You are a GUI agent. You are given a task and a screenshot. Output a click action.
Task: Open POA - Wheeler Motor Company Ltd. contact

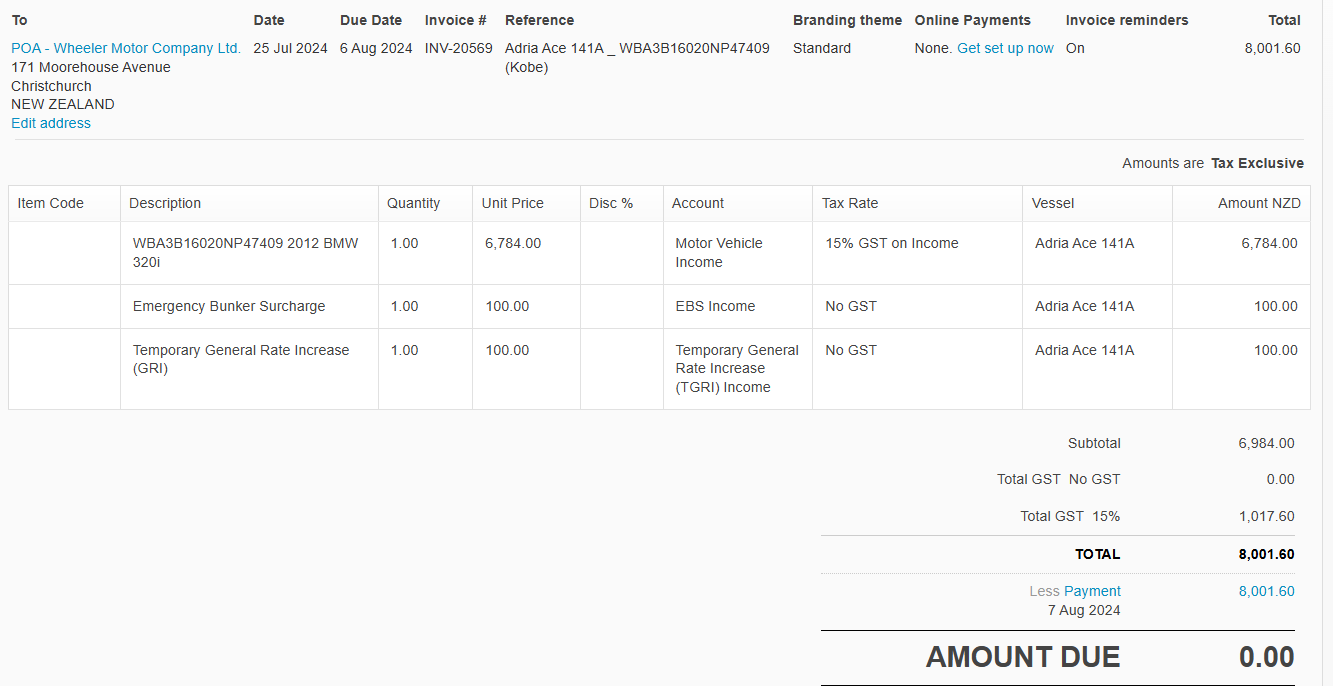click(126, 48)
